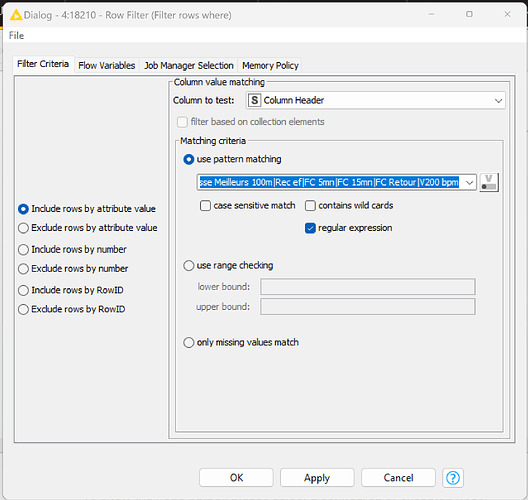528x500 pixels.
Task: Open the Memory Policy tab
Action: click(x=270, y=65)
